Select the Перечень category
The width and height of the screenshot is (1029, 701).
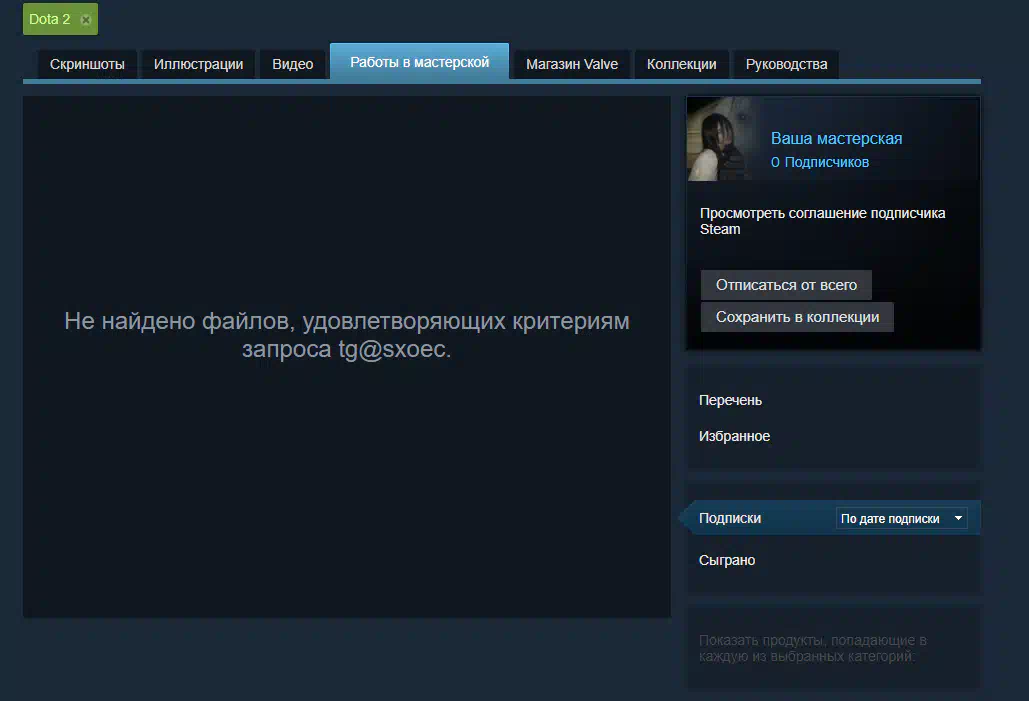730,400
